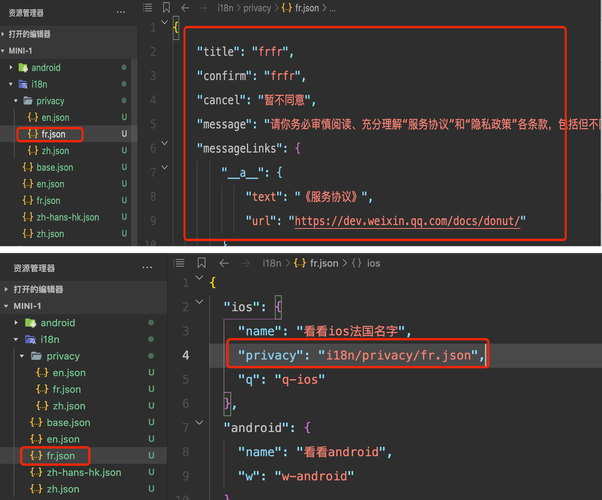Click fr.json breadcrumb in top editor
Viewport: 602px width, 500px height.
tap(300, 8)
